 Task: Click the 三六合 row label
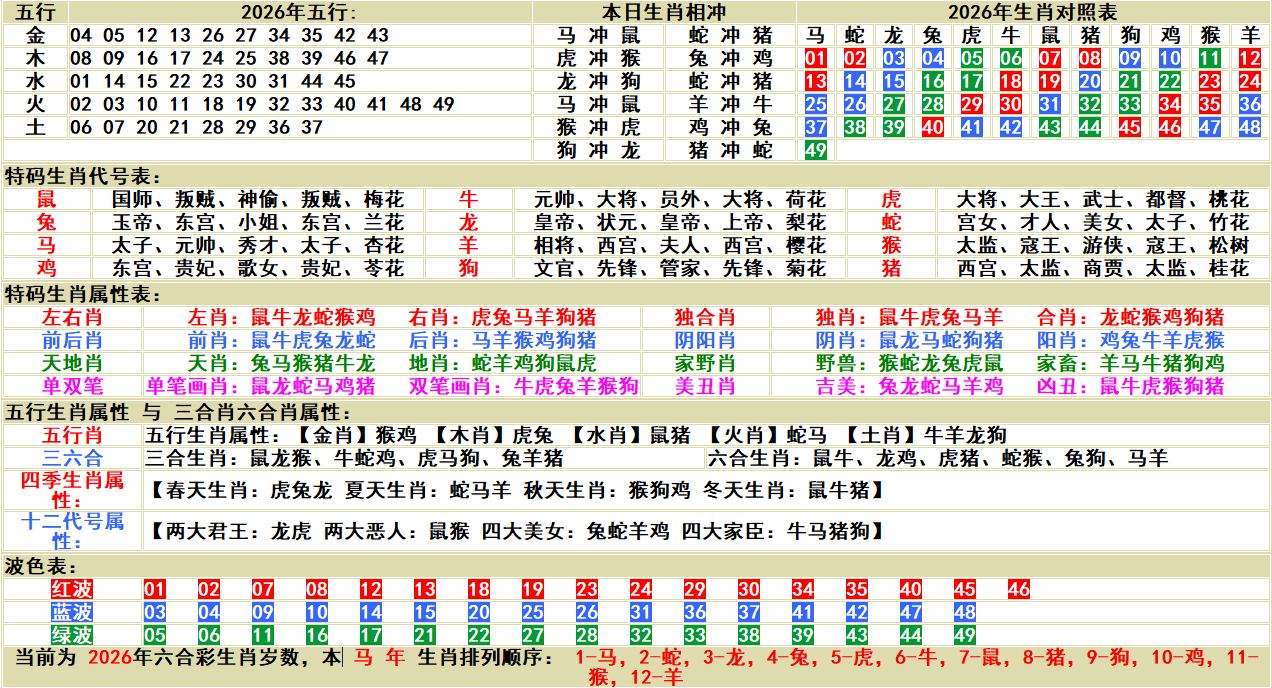pyautogui.click(x=72, y=458)
